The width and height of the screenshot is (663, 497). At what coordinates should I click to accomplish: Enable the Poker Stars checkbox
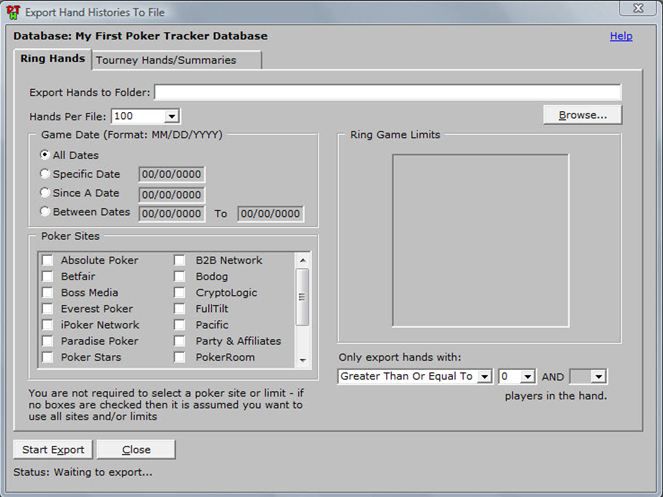pyautogui.click(x=47, y=357)
